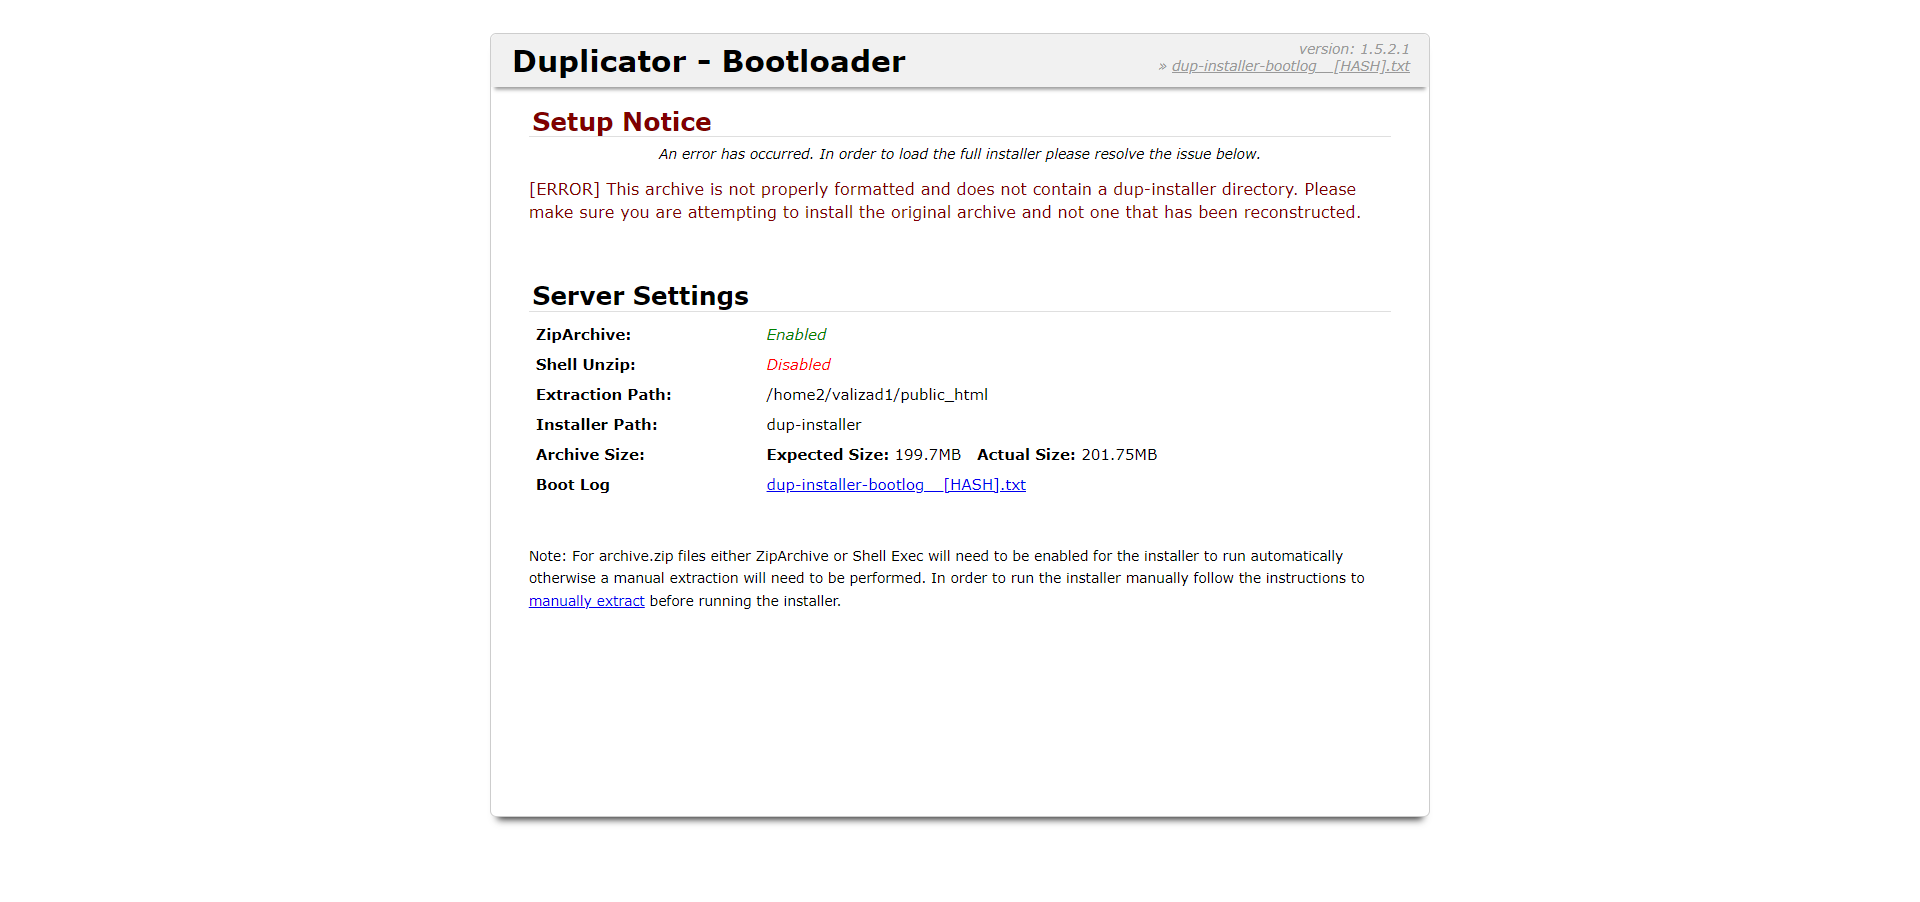Click the 'Extraction Path:' label
Image resolution: width=1920 pixels, height=902 pixels.
603,395
